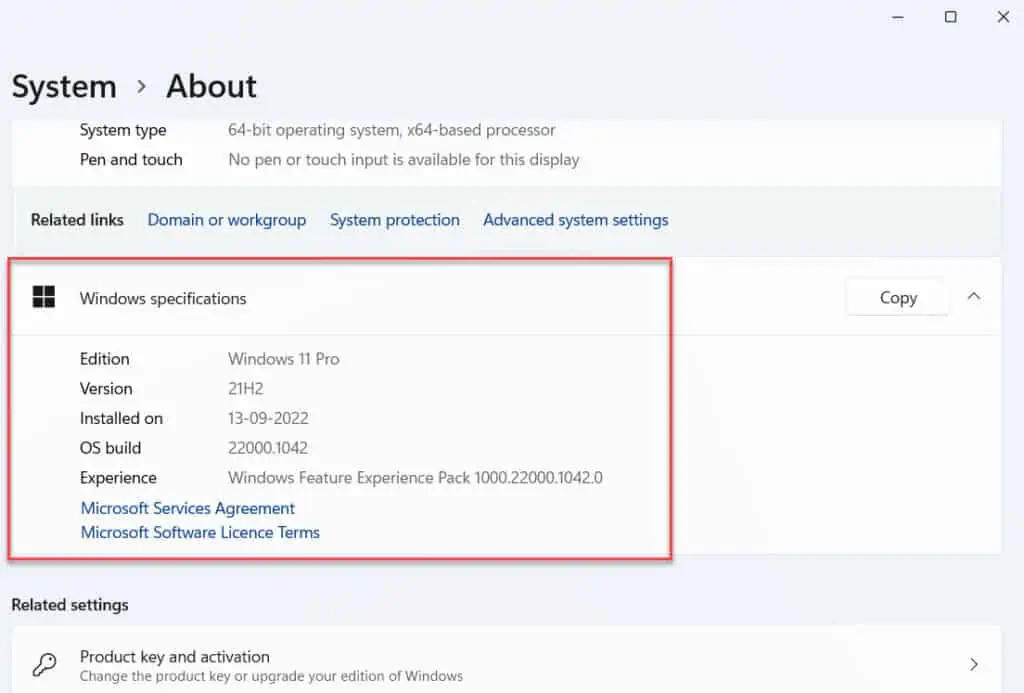Click the key icon for Product key and activation

[x=44, y=664]
